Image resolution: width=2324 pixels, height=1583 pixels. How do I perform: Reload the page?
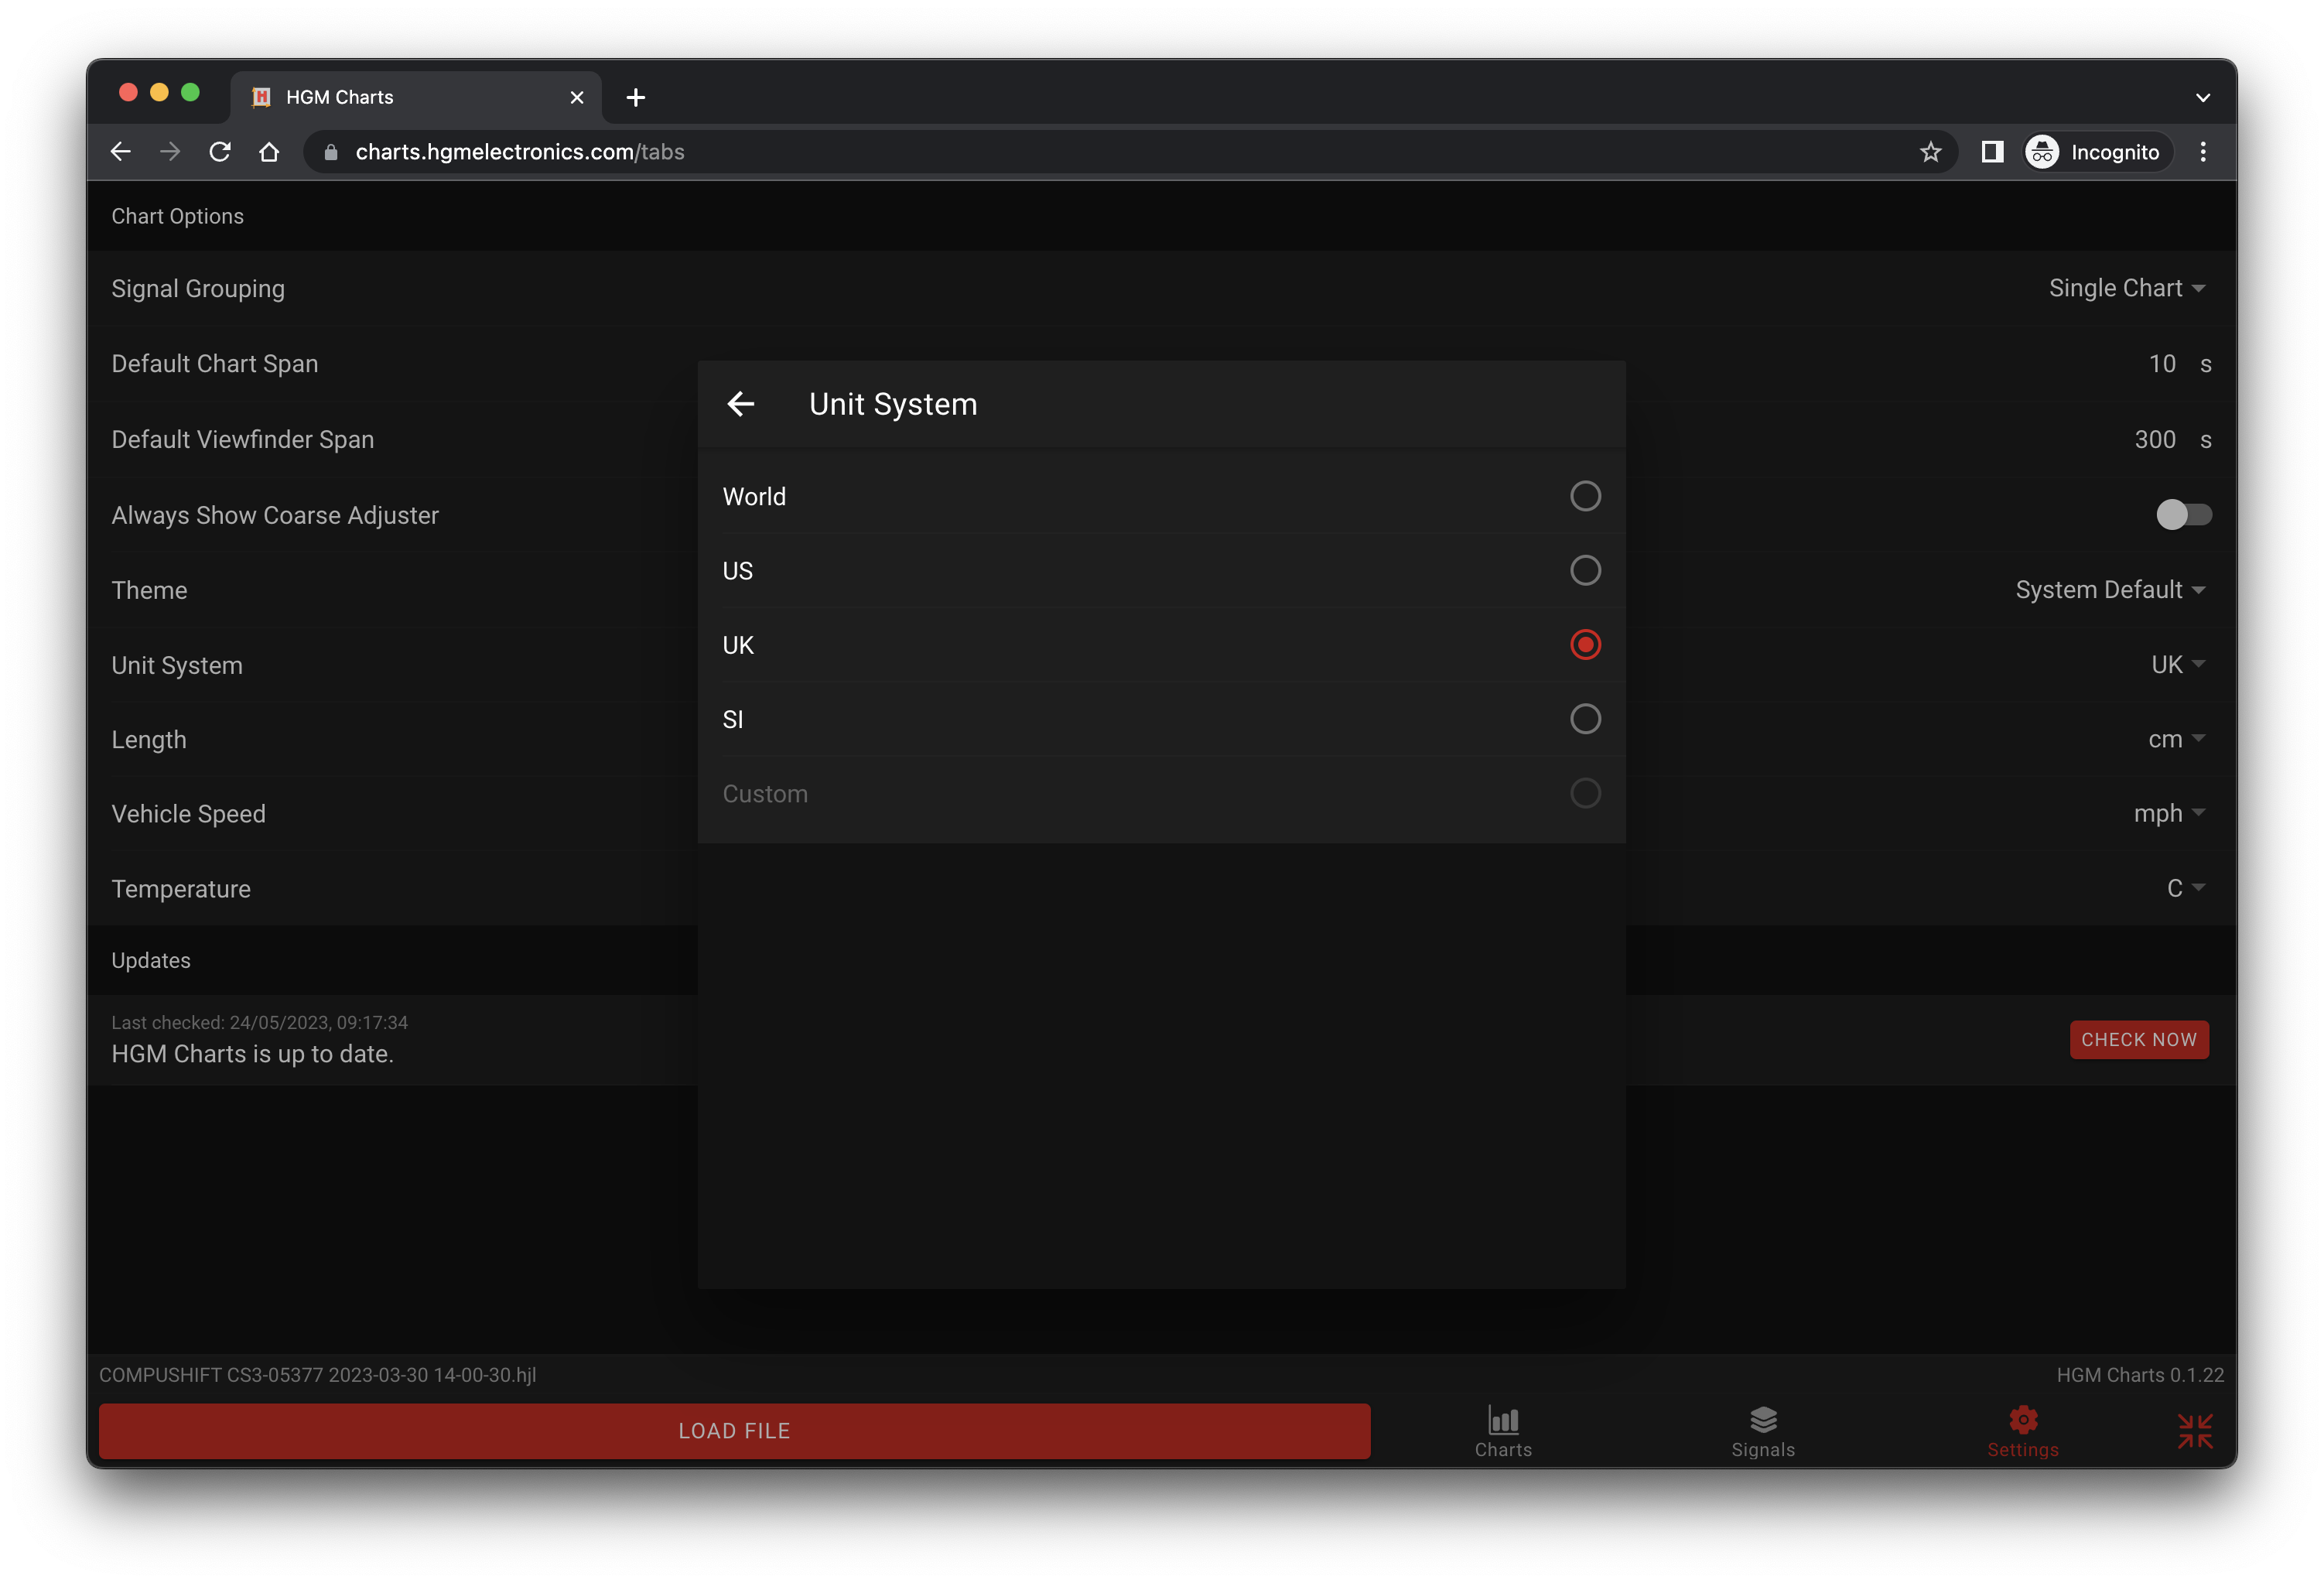click(x=220, y=152)
